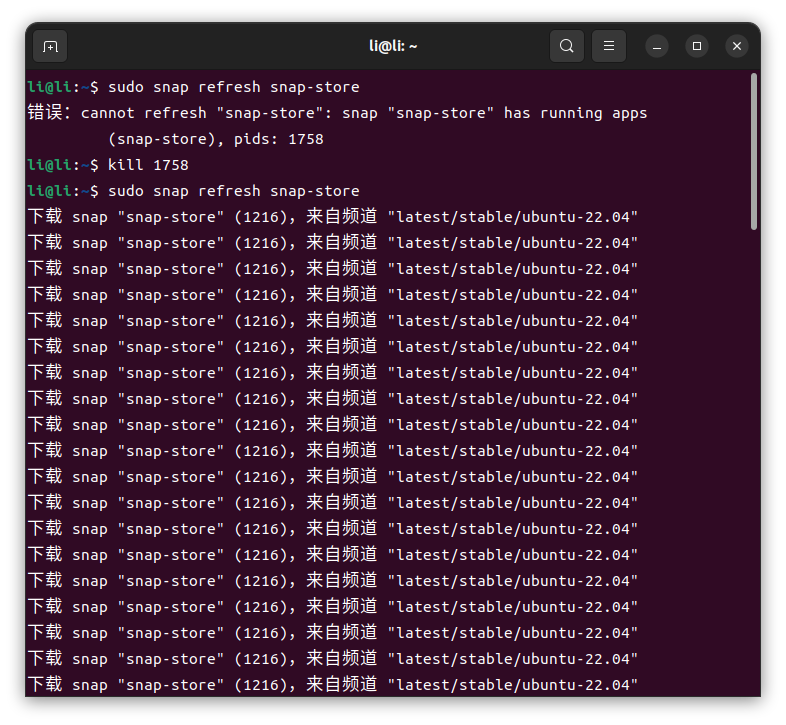786x725 pixels.
Task: Close the terminal window
Action: coord(737,46)
